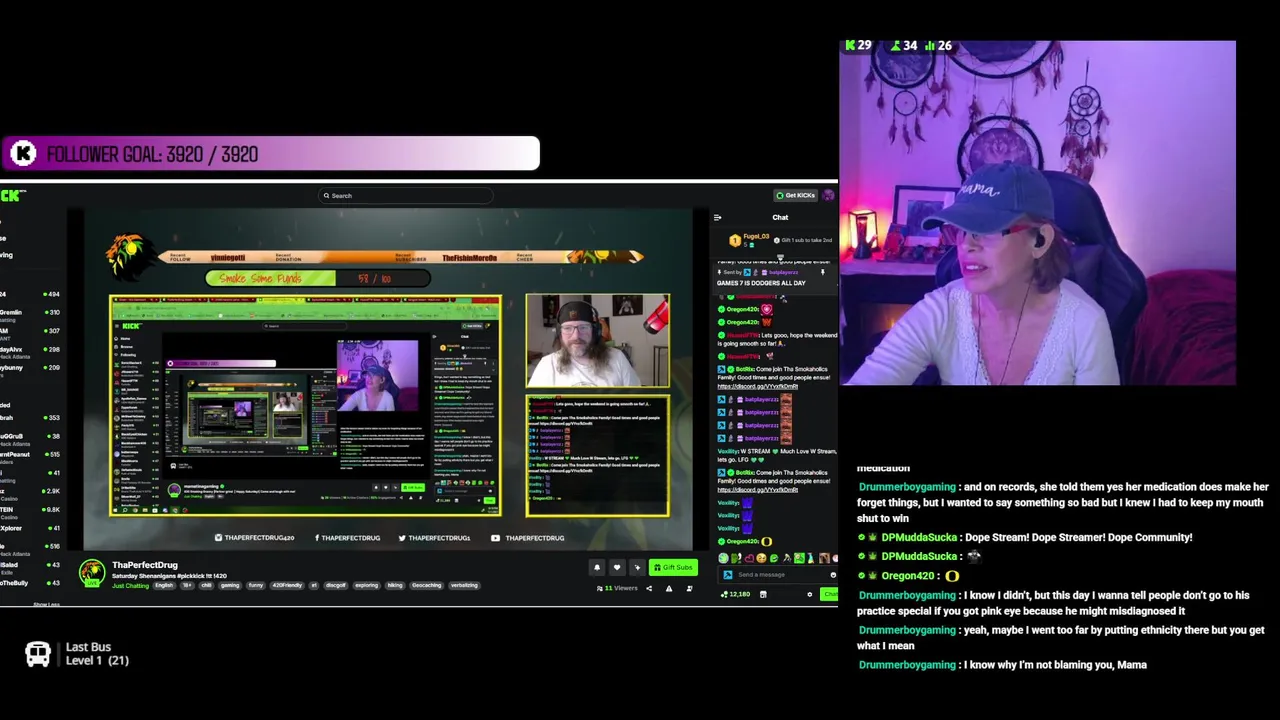The height and width of the screenshot is (720, 1280).
Task: Open the user profile avatar beside Get KICKs
Action: coord(828,195)
